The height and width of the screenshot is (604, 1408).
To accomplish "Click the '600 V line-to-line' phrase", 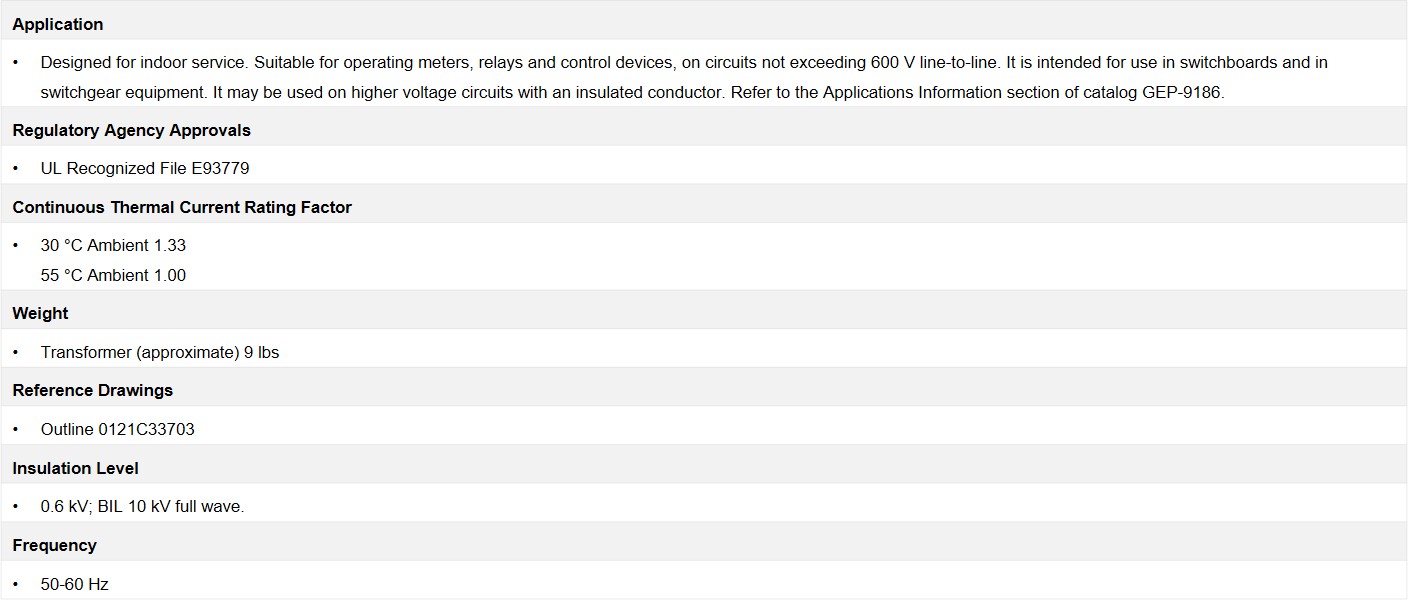I will [x=933, y=62].
